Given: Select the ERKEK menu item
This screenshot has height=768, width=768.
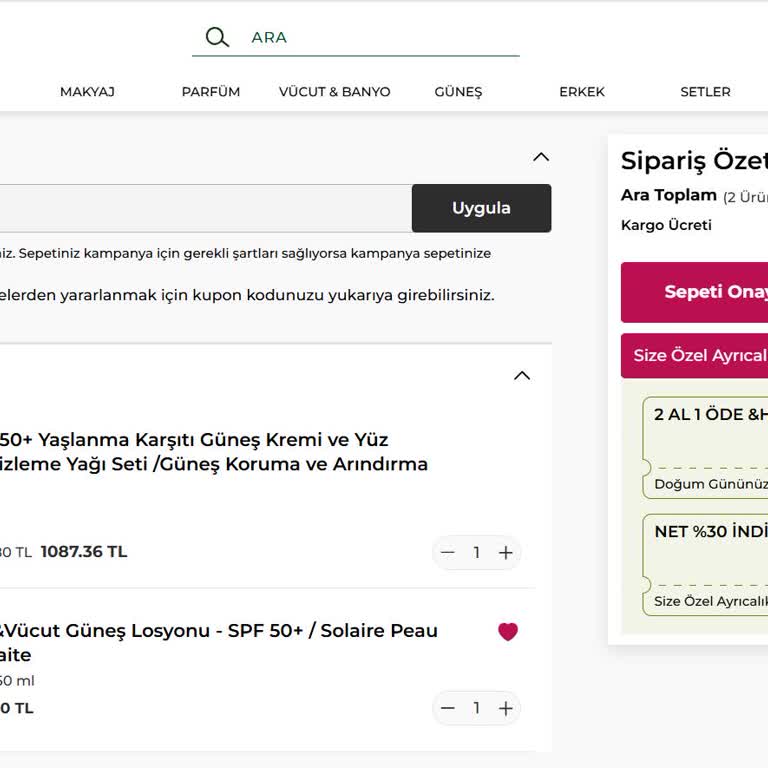Looking at the screenshot, I should tap(582, 92).
